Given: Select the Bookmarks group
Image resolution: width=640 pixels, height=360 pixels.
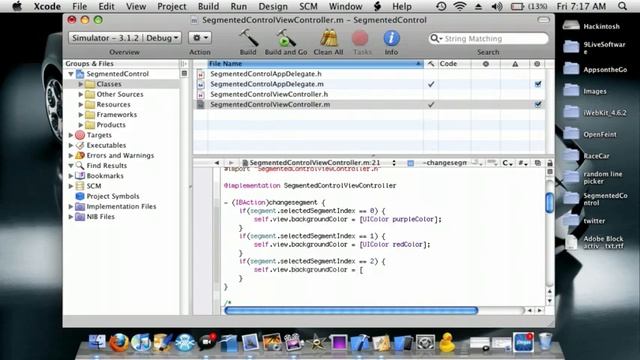Looking at the screenshot, I should tap(105, 176).
